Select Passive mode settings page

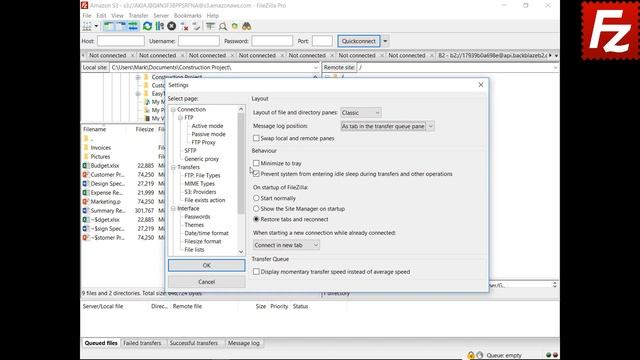[208, 134]
